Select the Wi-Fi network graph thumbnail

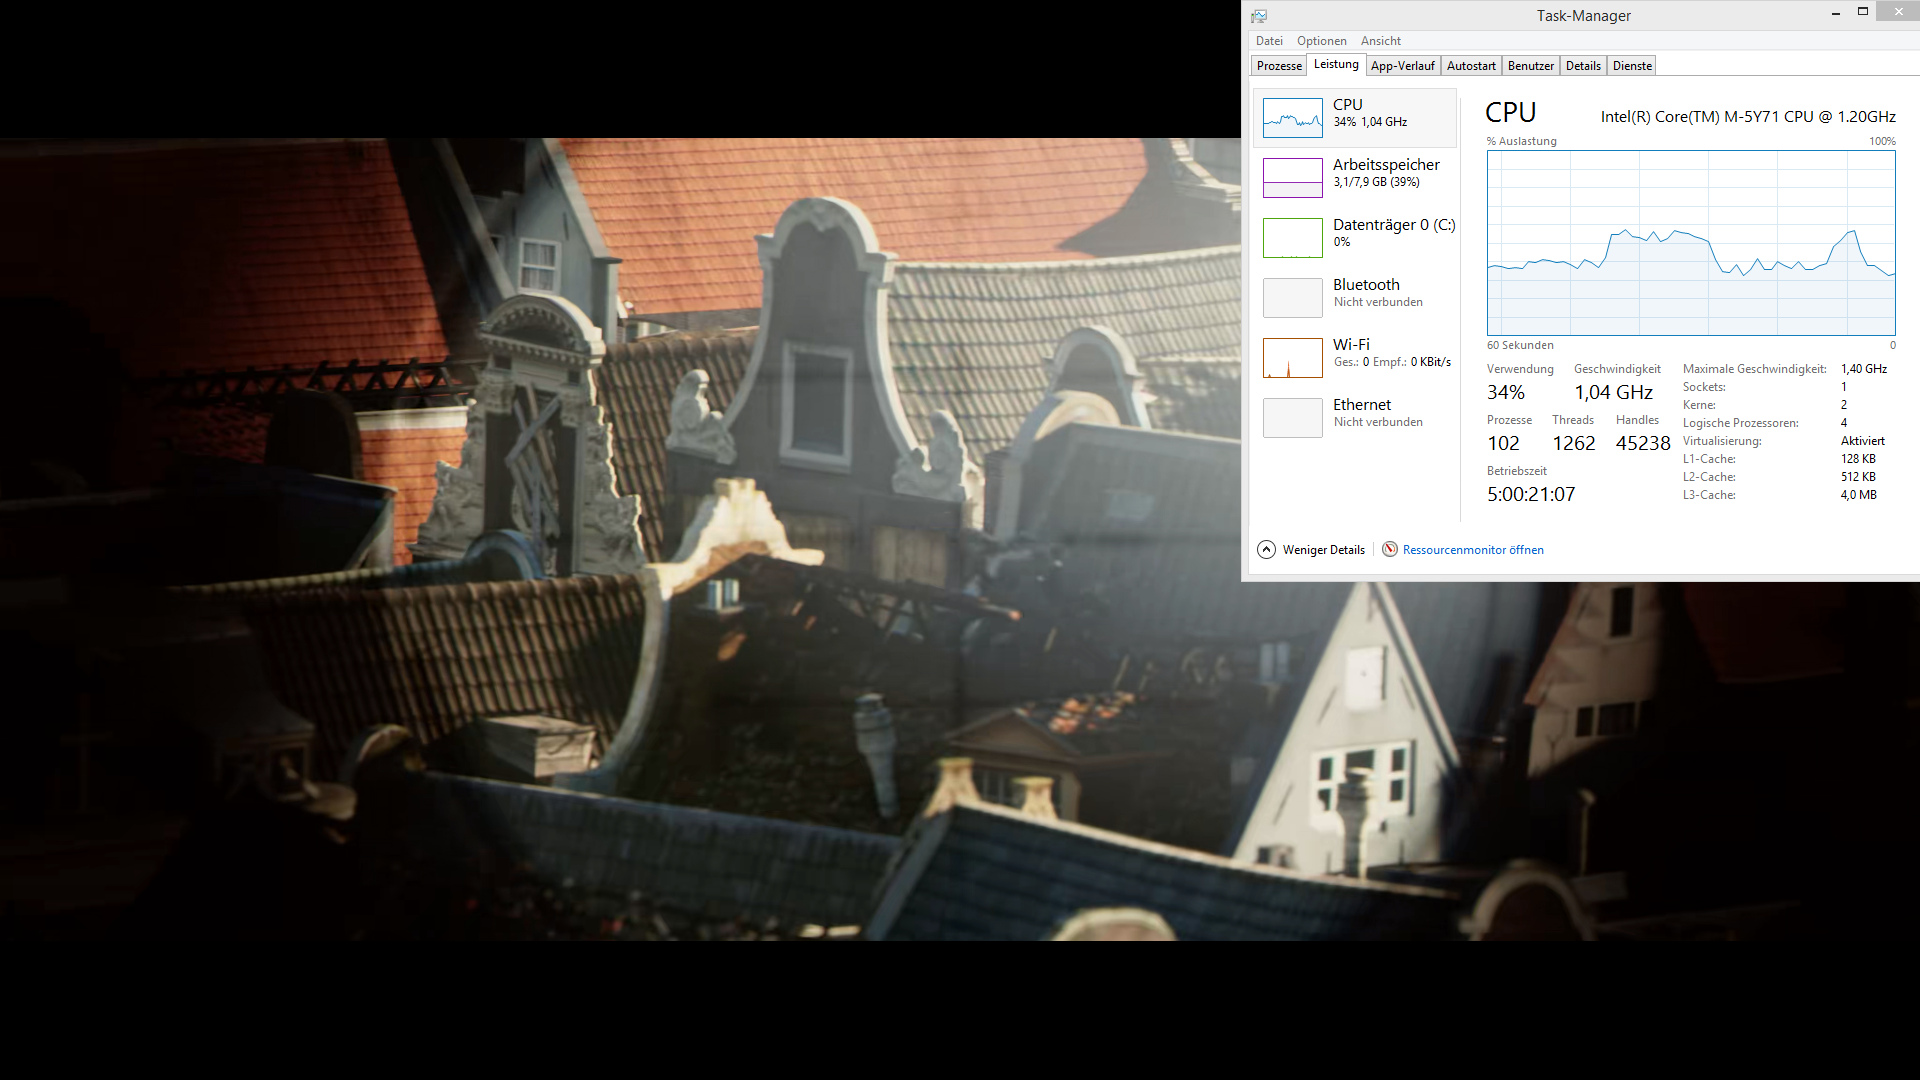click(1292, 358)
